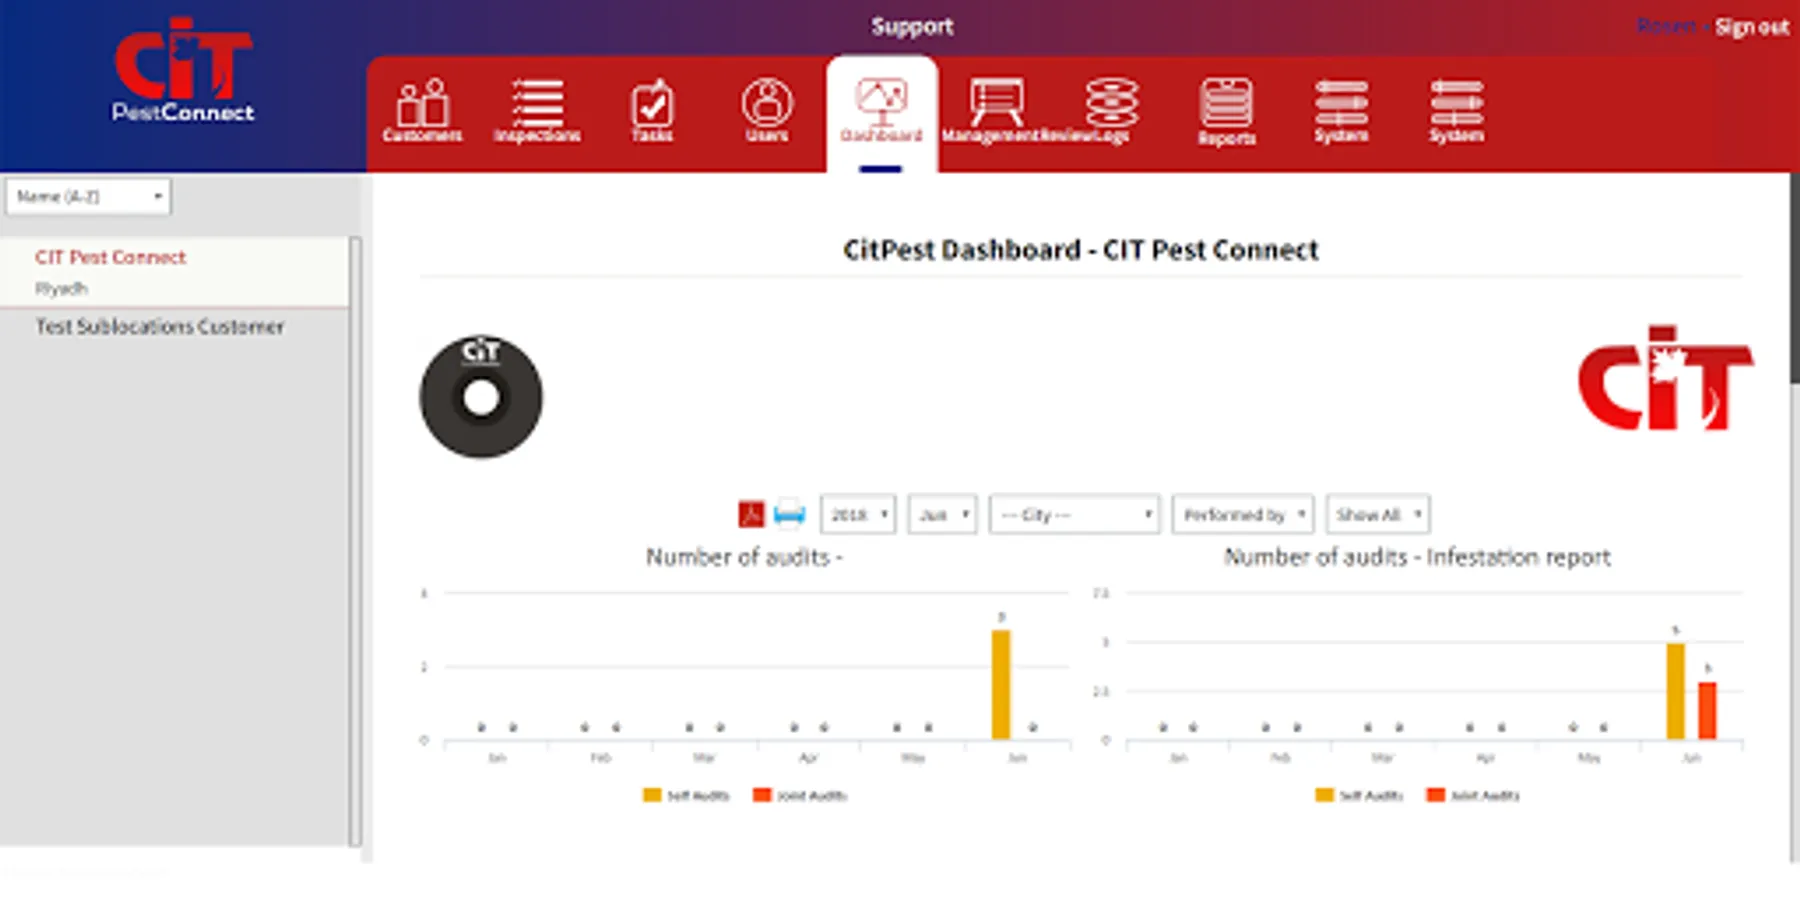Click the large red CIT logo on the dashboard
This screenshot has height=900, width=1800.
[x=1665, y=378]
